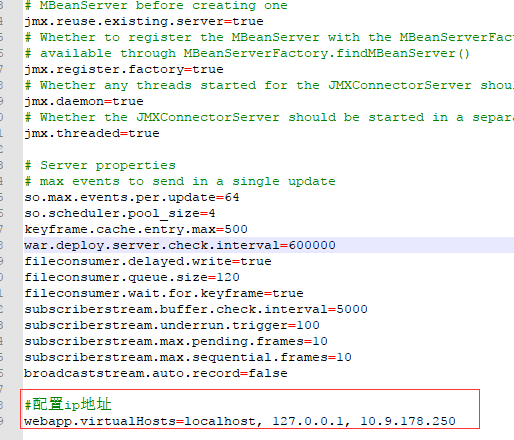
Task: Click the line subscriberstream.buffer.check.interval=5000
Action: coord(196,309)
